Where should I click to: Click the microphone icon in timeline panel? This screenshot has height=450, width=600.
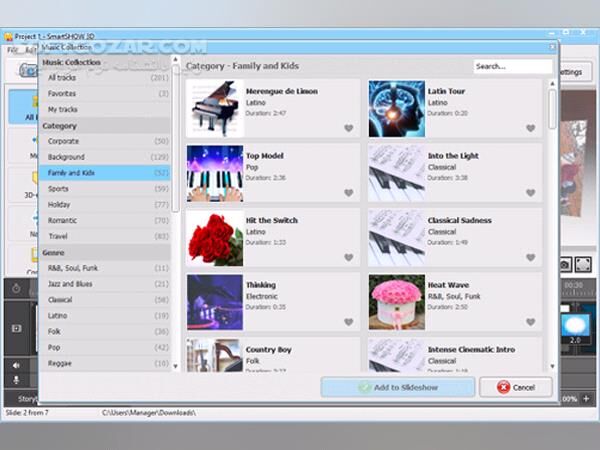16,382
